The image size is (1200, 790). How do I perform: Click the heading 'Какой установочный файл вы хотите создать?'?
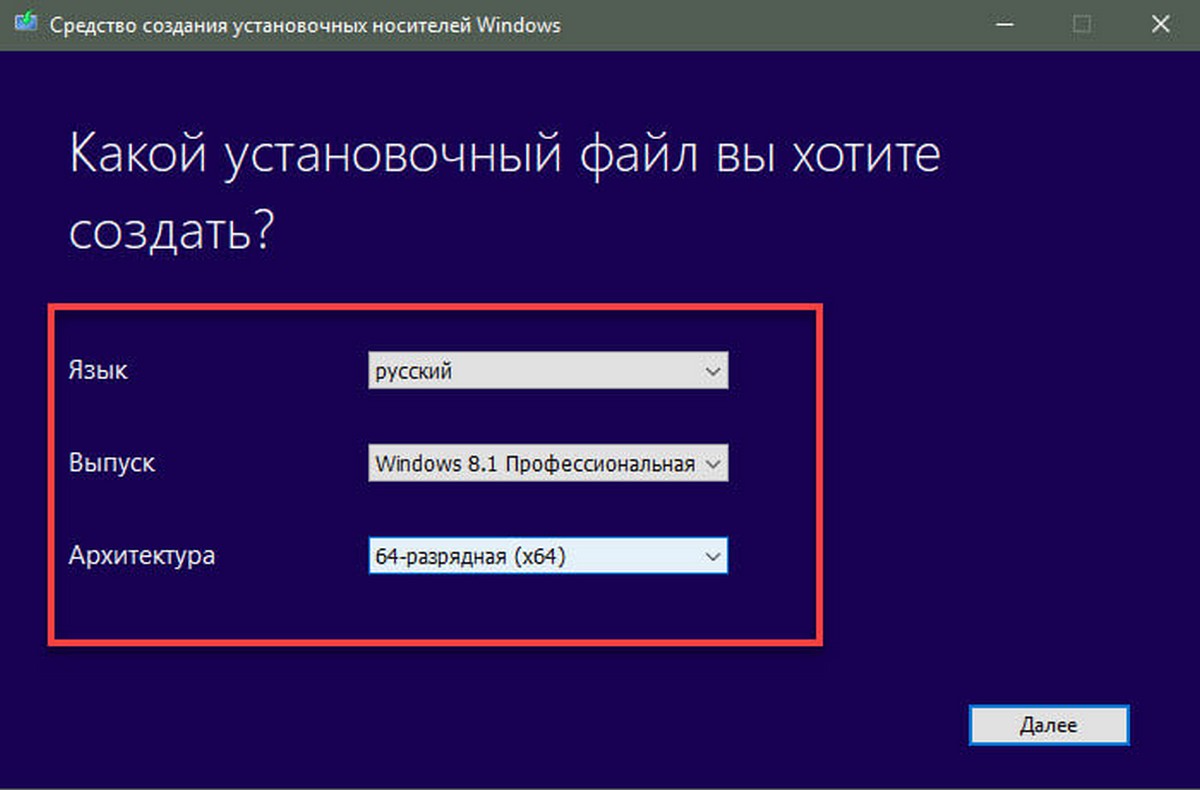pyautogui.click(x=505, y=194)
